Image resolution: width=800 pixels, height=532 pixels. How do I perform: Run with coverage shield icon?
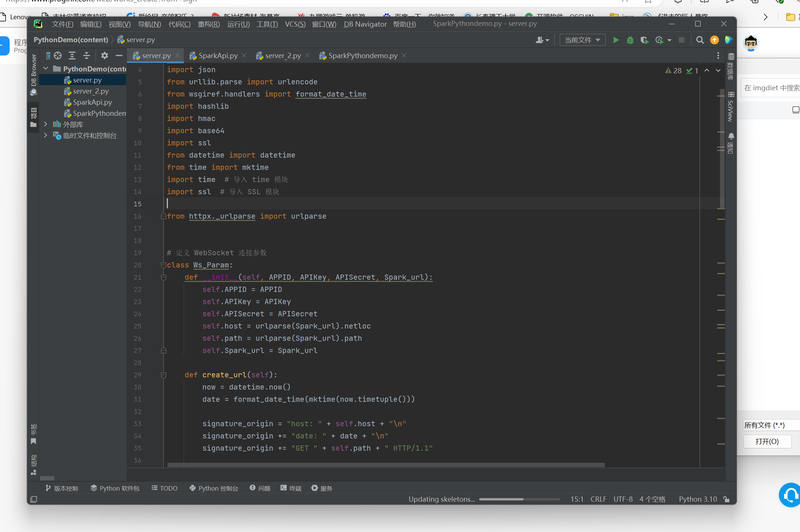tap(644, 40)
